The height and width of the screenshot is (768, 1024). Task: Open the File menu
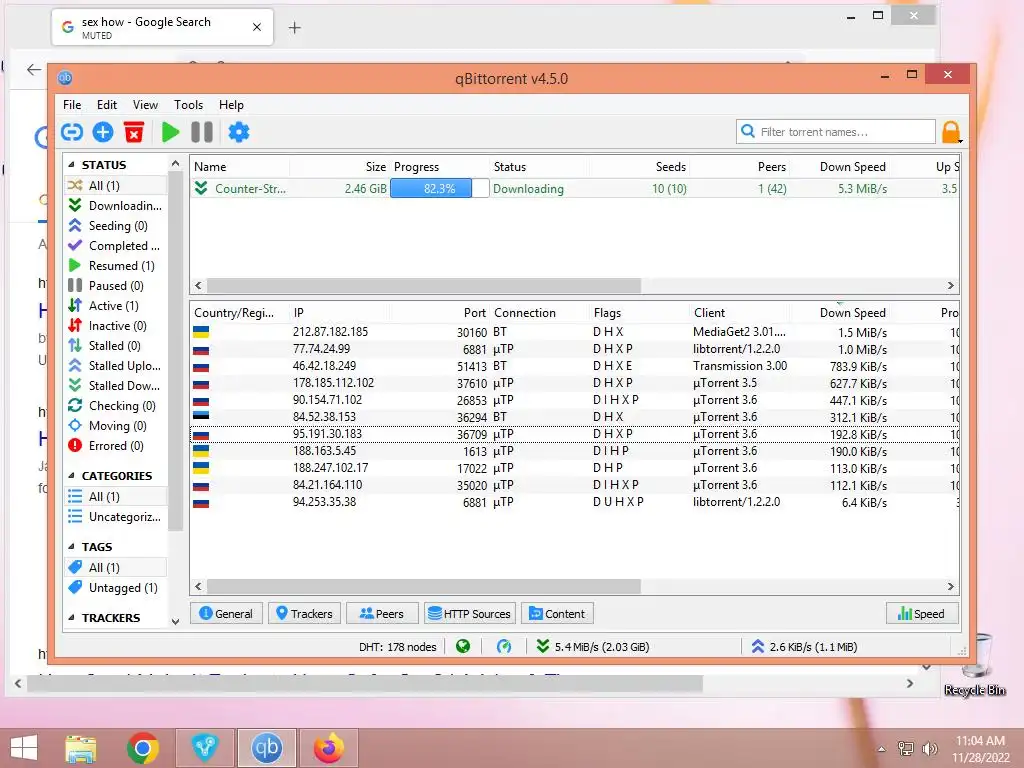click(x=72, y=104)
